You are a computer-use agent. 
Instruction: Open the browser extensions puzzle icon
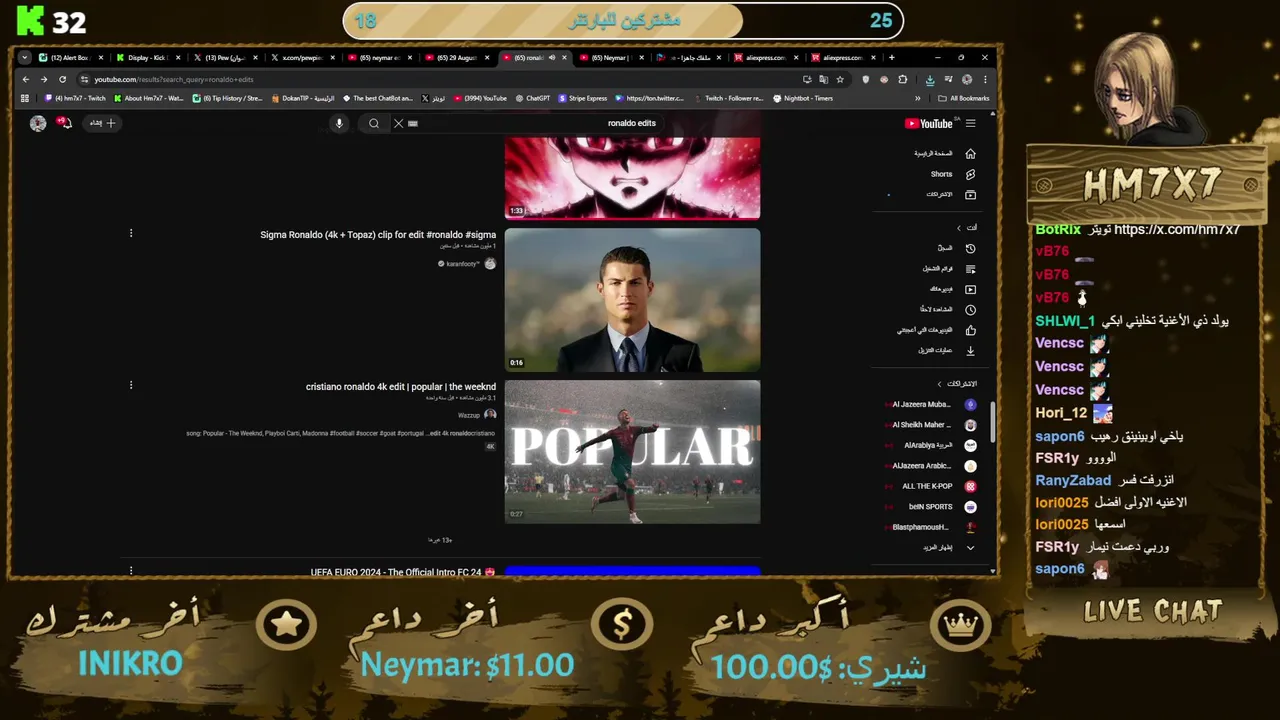[902, 79]
